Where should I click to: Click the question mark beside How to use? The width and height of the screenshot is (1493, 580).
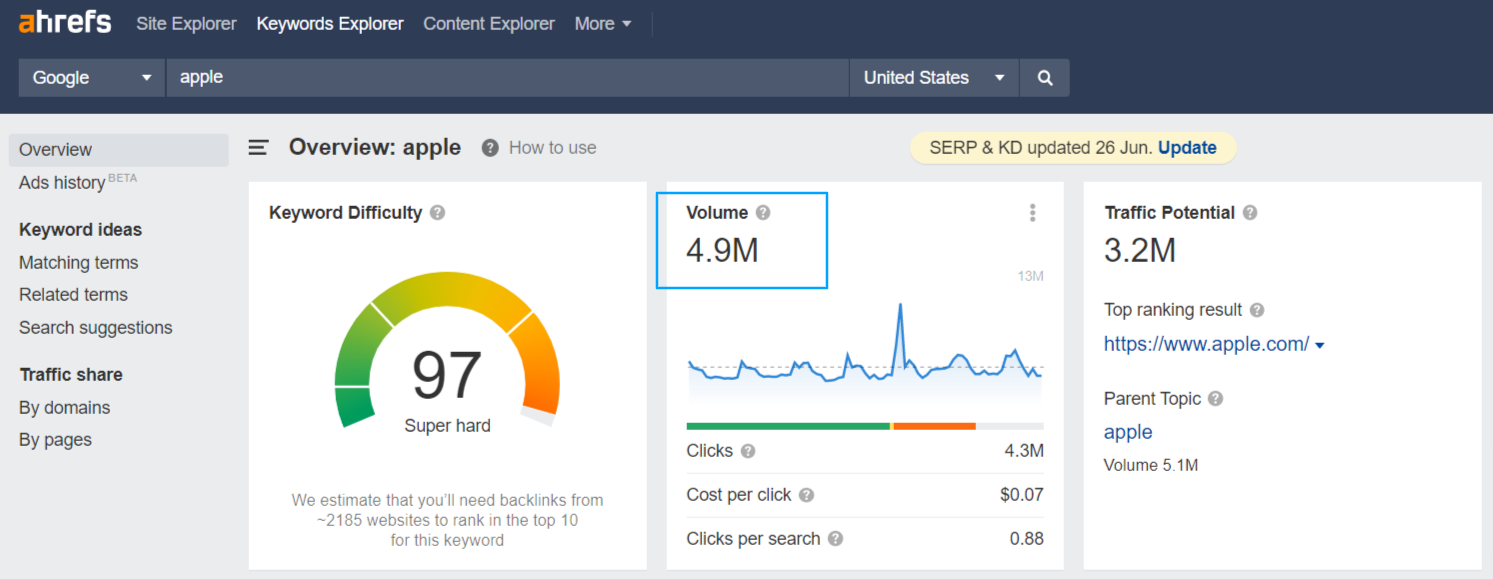[489, 147]
